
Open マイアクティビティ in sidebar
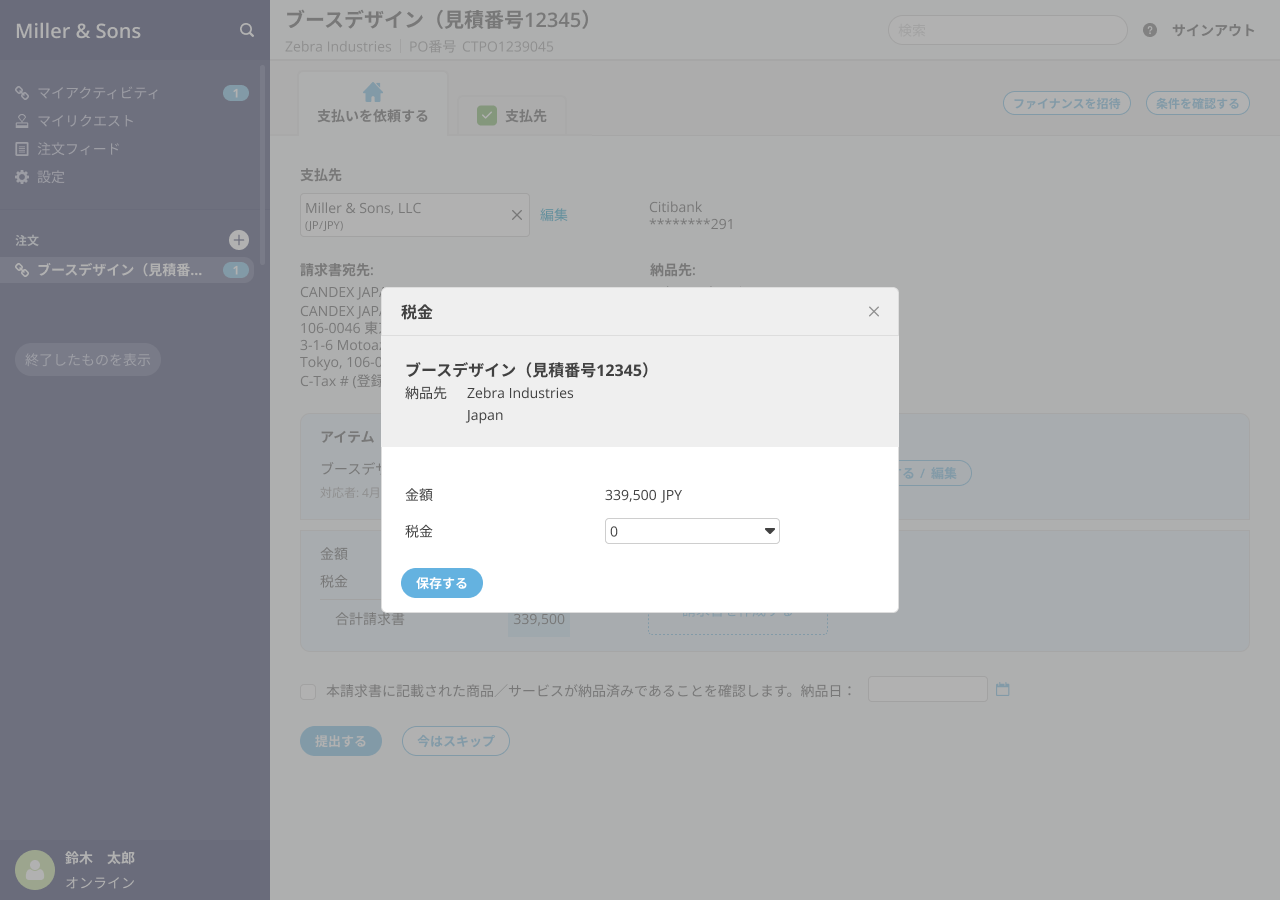click(98, 93)
